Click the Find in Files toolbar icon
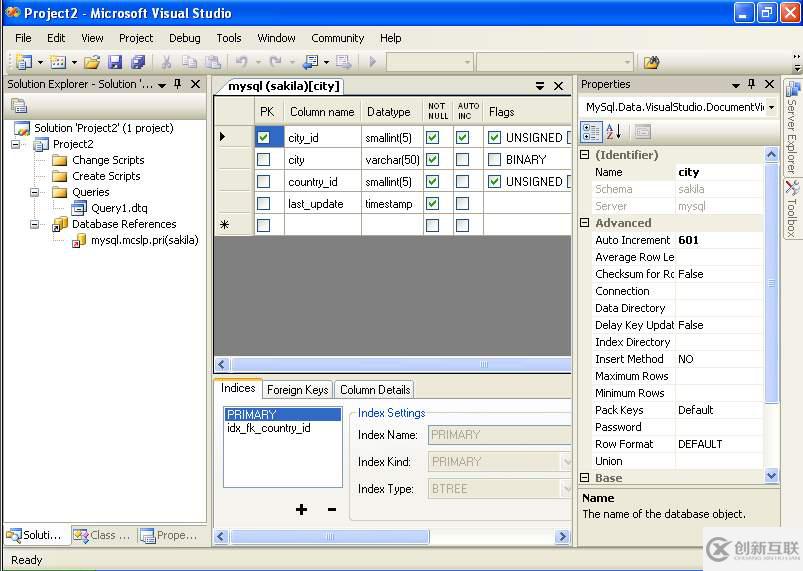 click(x=651, y=62)
